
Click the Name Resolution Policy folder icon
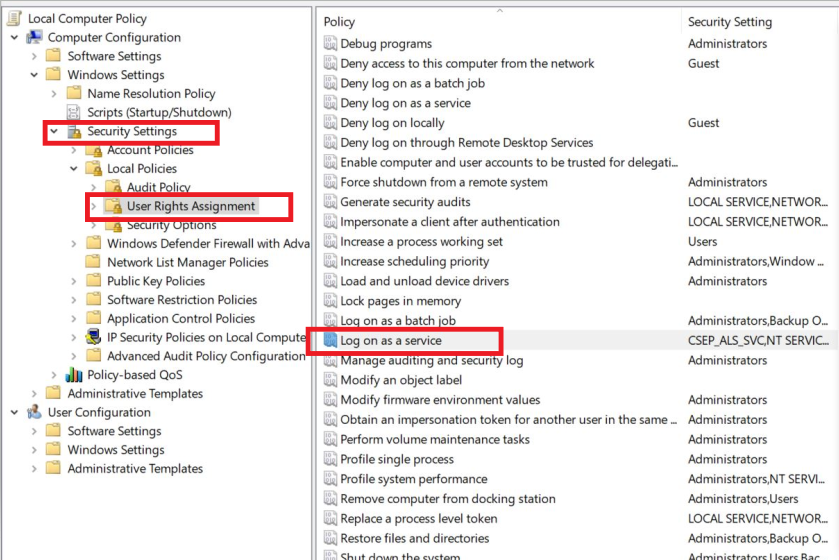[x=74, y=94]
